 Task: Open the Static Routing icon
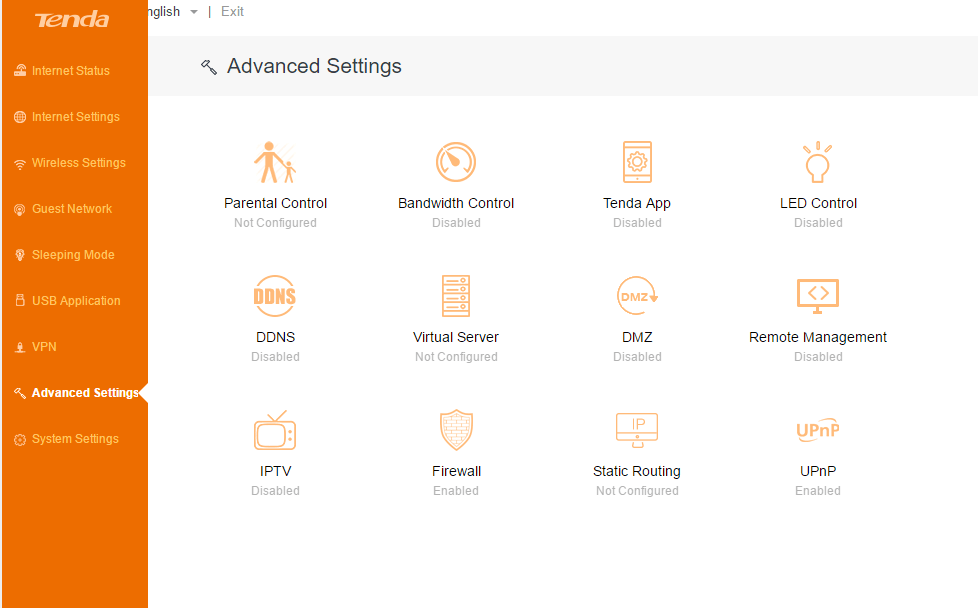pyautogui.click(x=637, y=430)
